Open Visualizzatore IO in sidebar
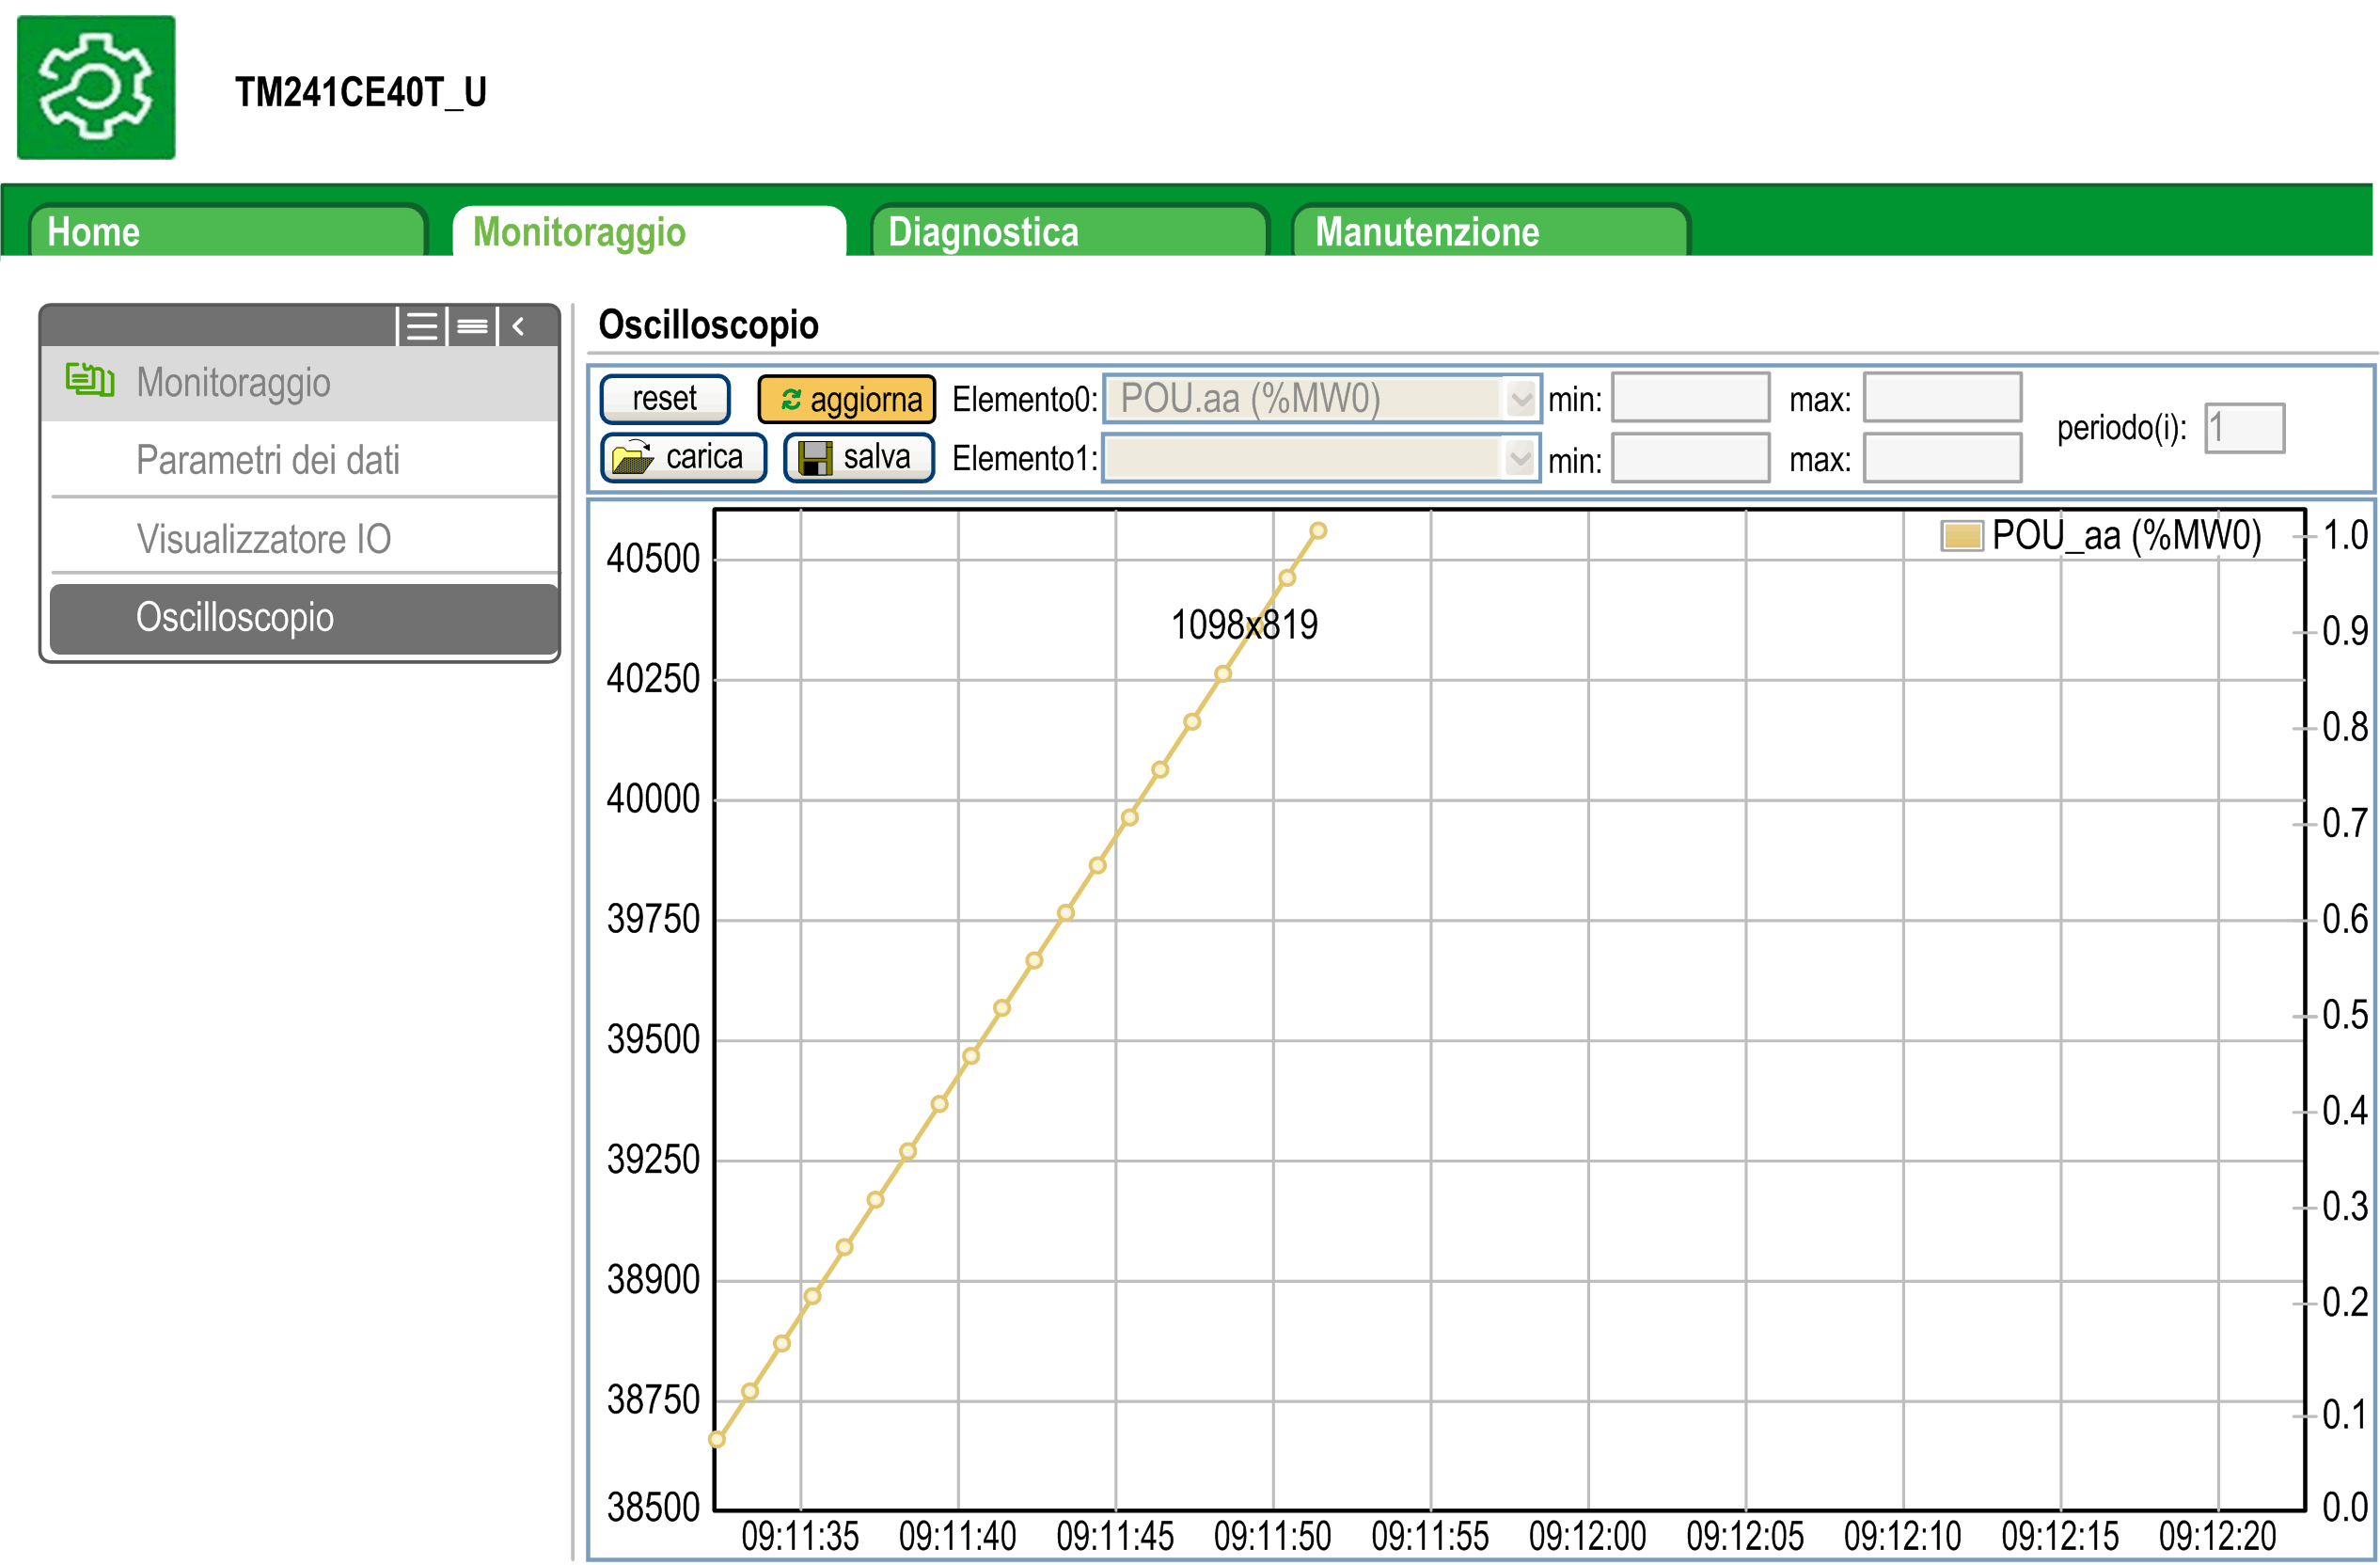This screenshot has height=1565, width=2380. 264,538
